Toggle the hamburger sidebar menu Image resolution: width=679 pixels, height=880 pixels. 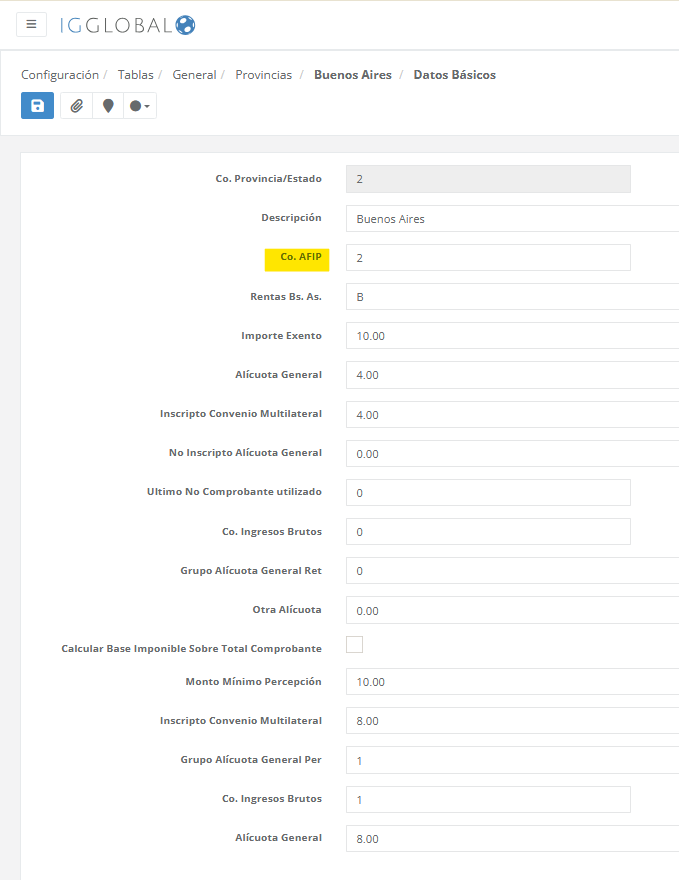[32, 24]
